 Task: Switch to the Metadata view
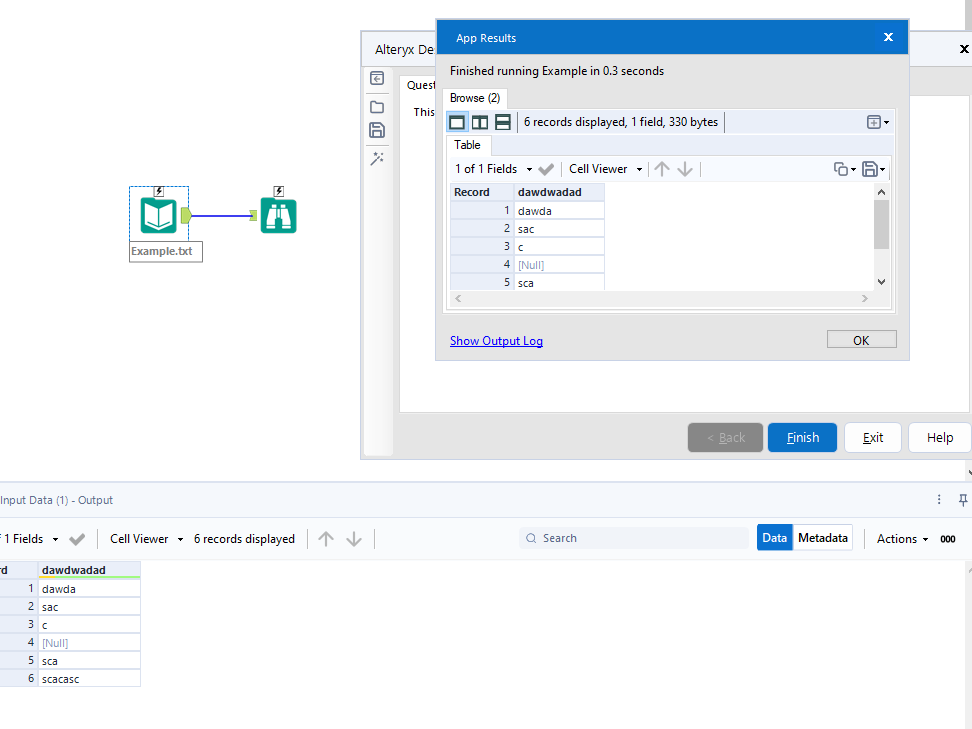(x=823, y=538)
